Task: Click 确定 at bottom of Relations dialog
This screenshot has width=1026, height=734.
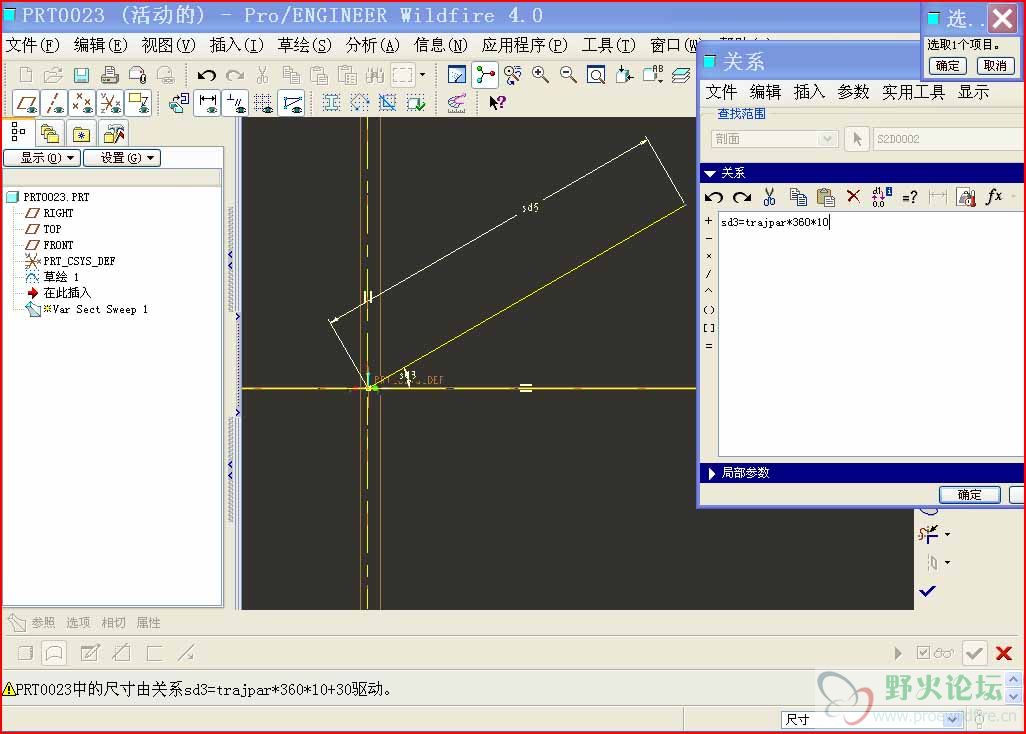Action: 970,495
